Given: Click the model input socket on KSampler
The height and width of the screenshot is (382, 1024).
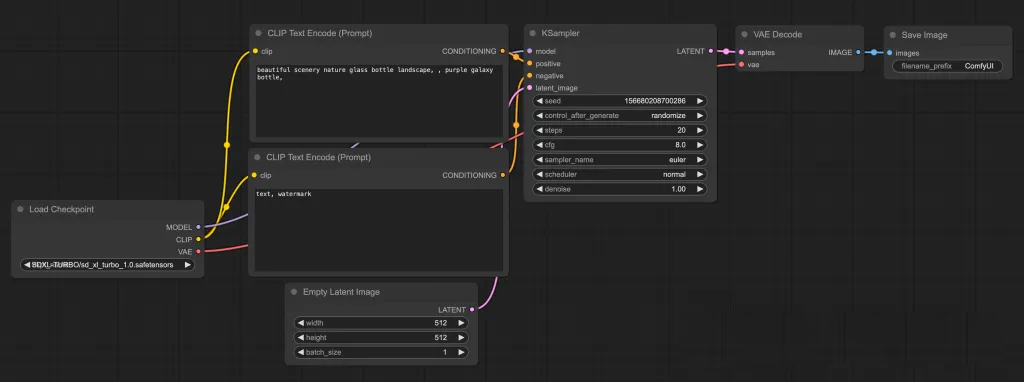Looking at the screenshot, I should 530,51.
